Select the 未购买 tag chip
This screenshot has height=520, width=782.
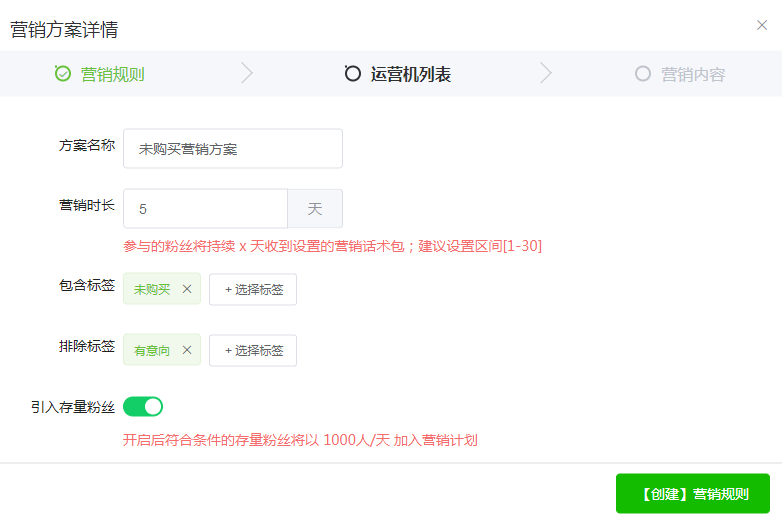(152, 289)
